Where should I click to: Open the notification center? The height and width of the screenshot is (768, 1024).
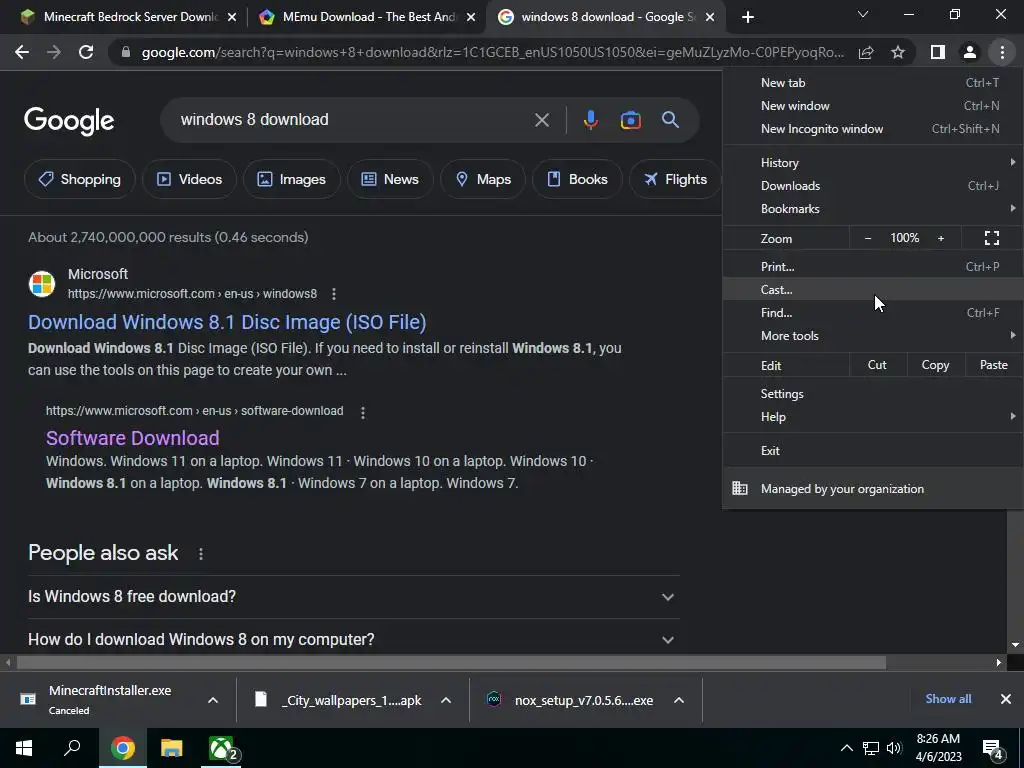point(993,749)
